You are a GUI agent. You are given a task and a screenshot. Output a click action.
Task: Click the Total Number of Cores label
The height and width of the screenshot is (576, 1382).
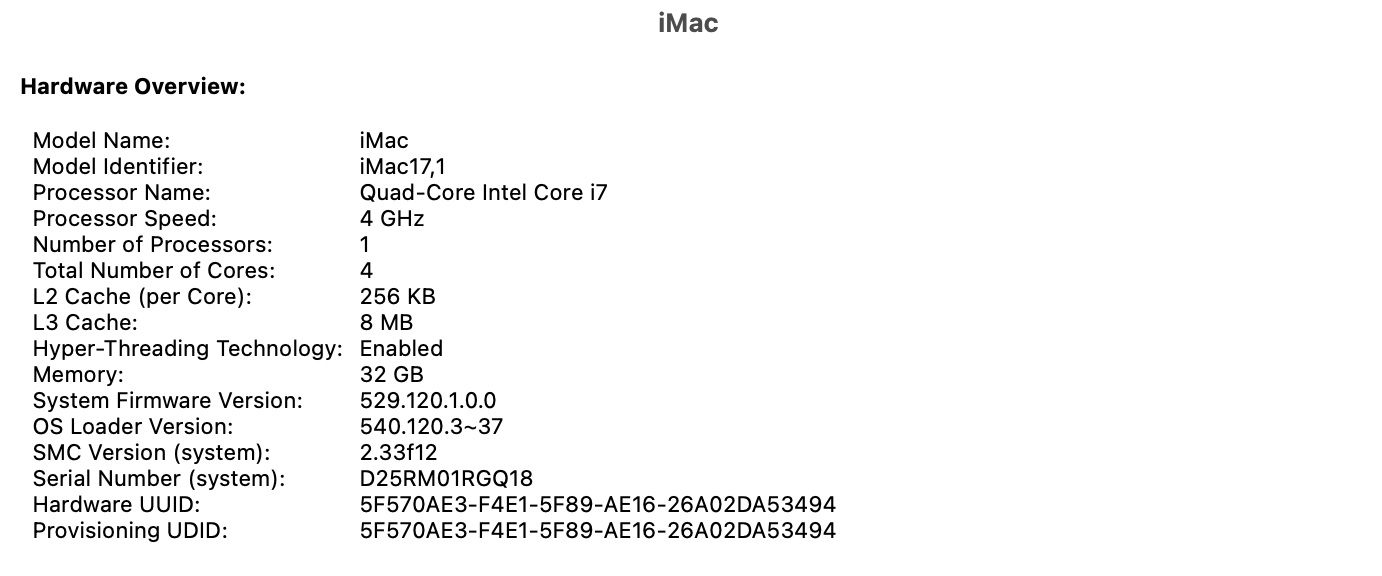pos(154,270)
